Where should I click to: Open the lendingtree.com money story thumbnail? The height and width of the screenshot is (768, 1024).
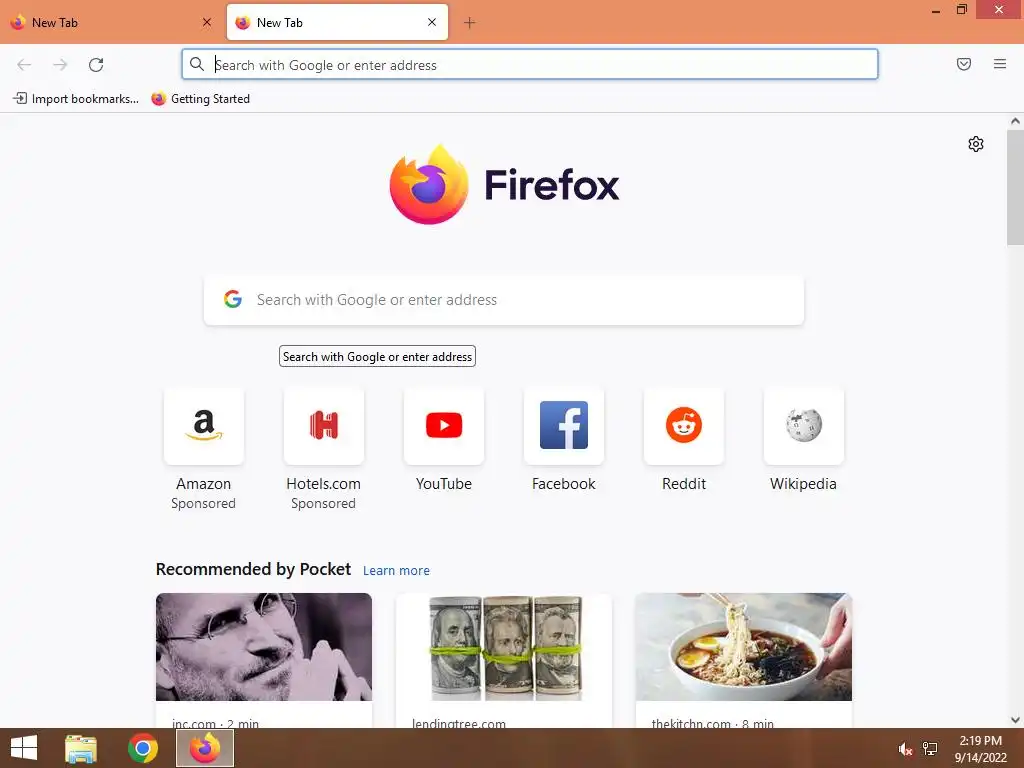pos(504,647)
